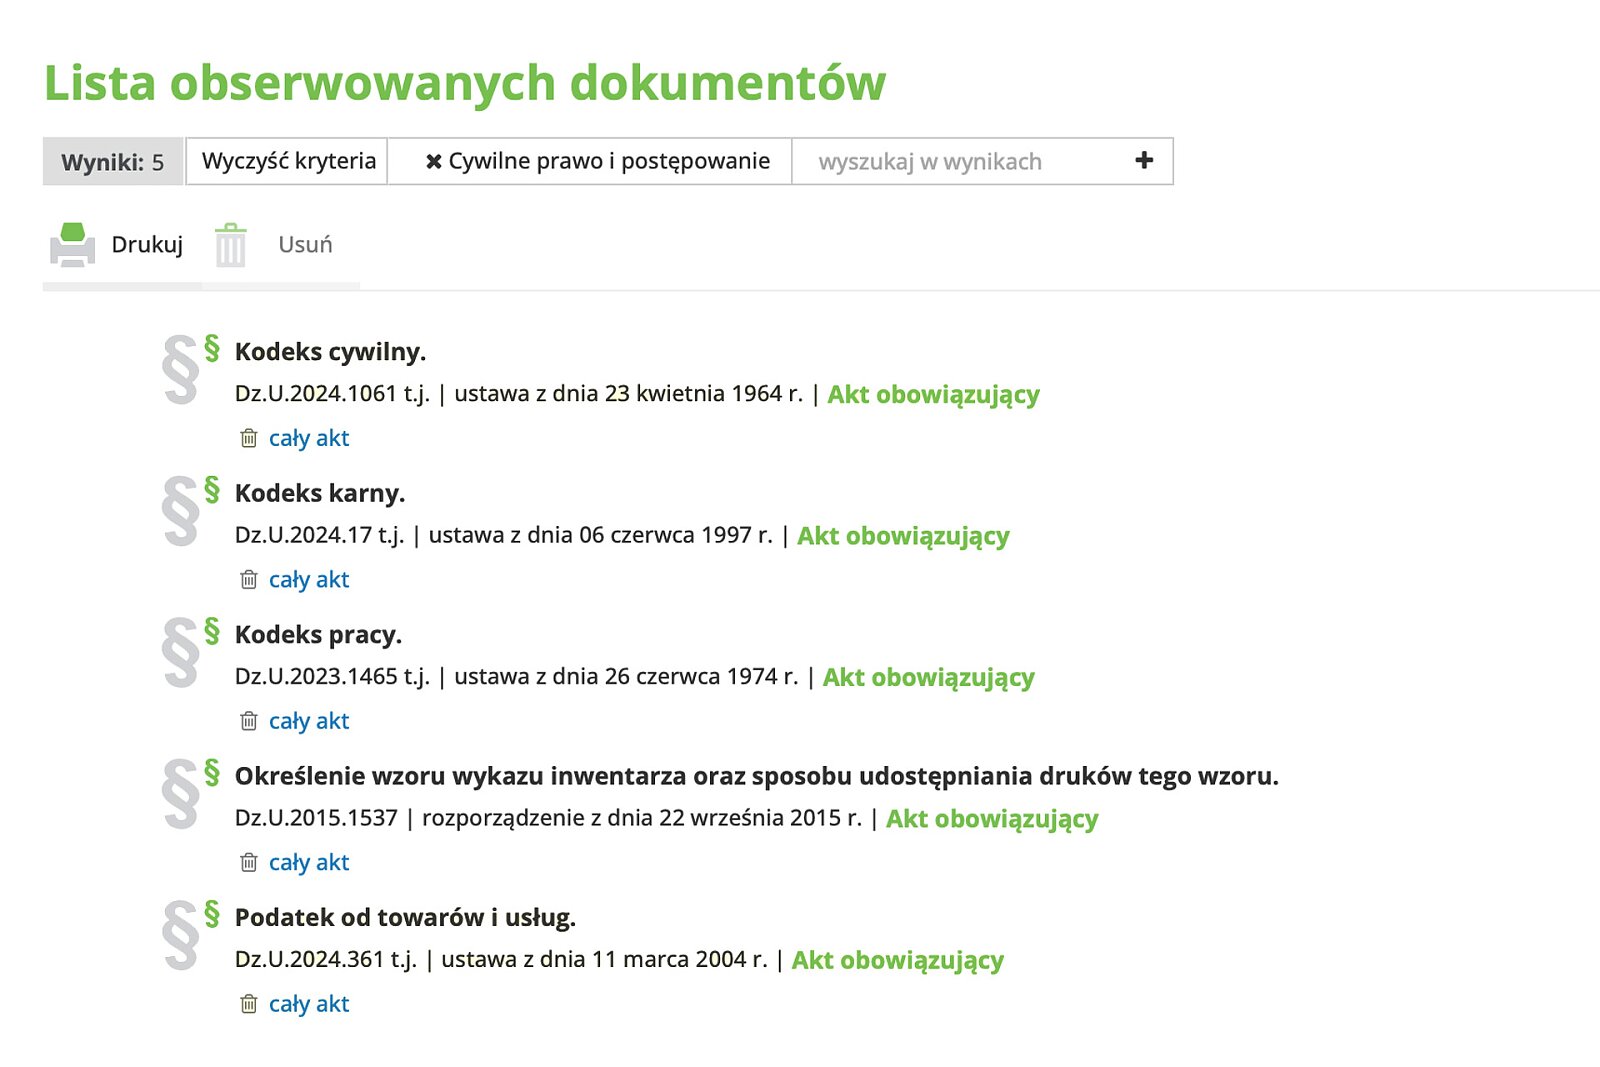Click the § paragraph icon next to Kodeks cywilny

click(211, 346)
